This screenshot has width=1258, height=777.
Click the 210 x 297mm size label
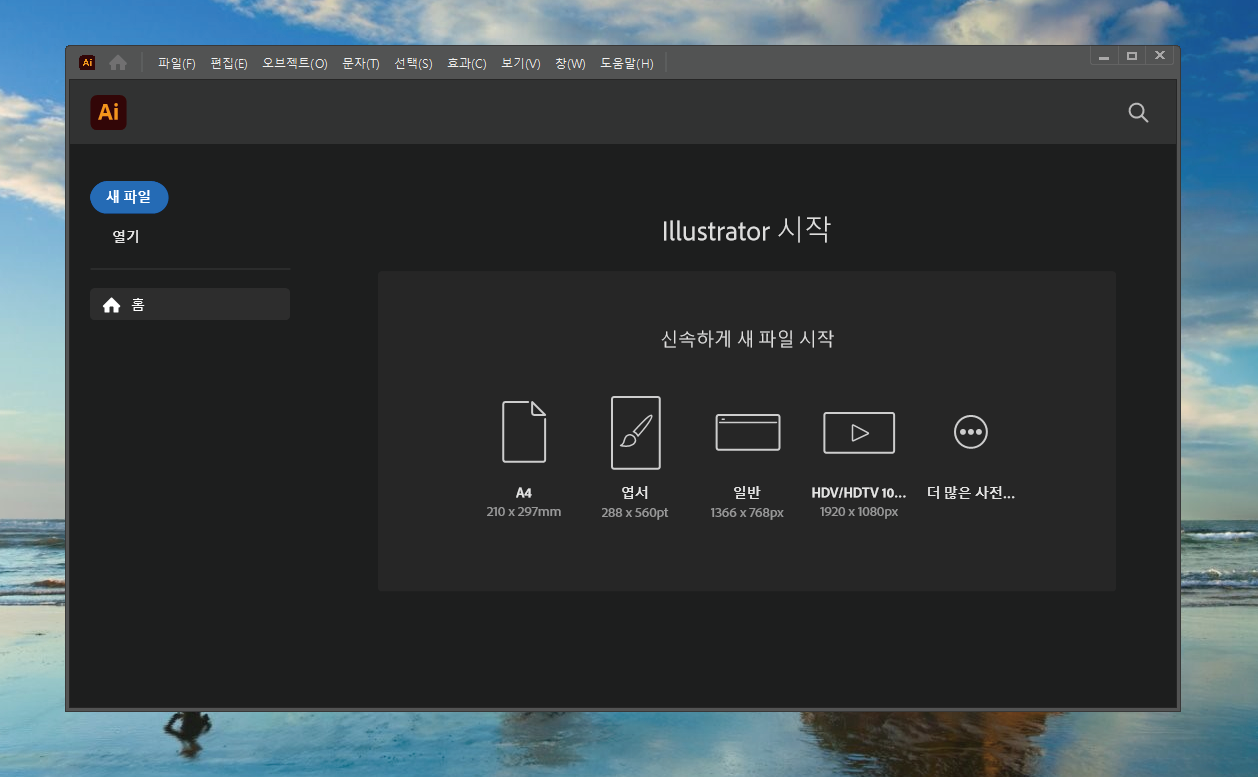pos(524,512)
